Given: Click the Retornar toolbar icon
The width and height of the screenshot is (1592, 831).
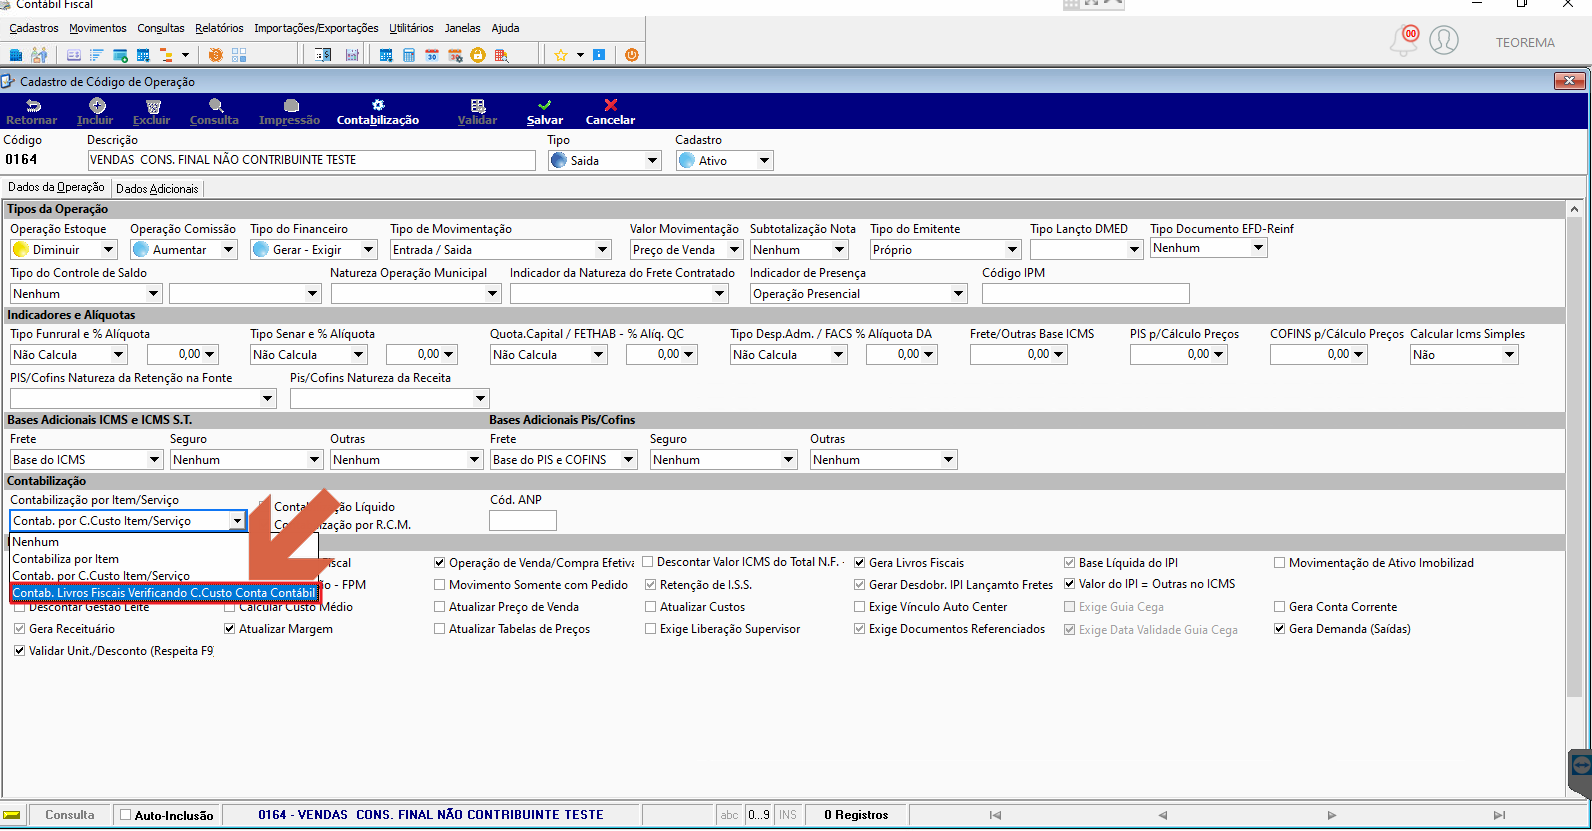Looking at the screenshot, I should point(32,105).
